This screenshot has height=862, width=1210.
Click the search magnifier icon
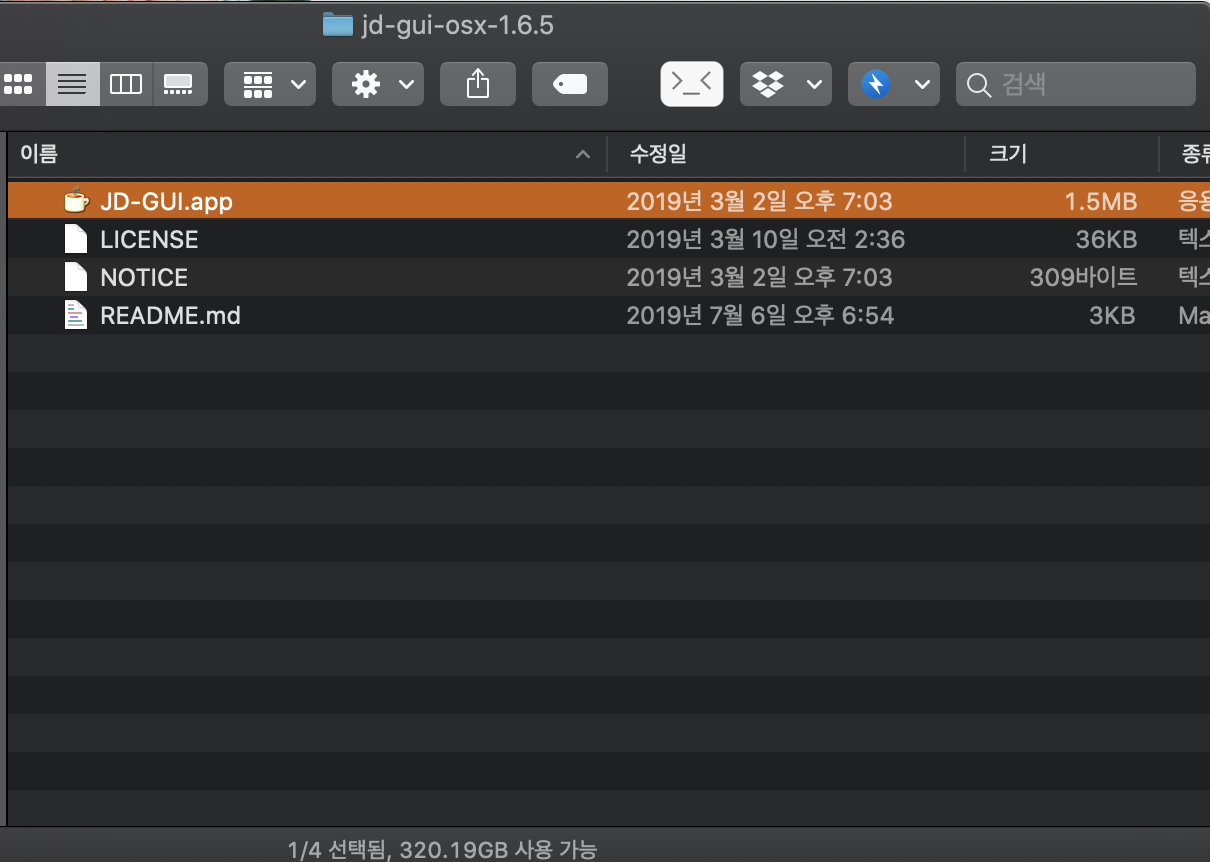(x=981, y=84)
